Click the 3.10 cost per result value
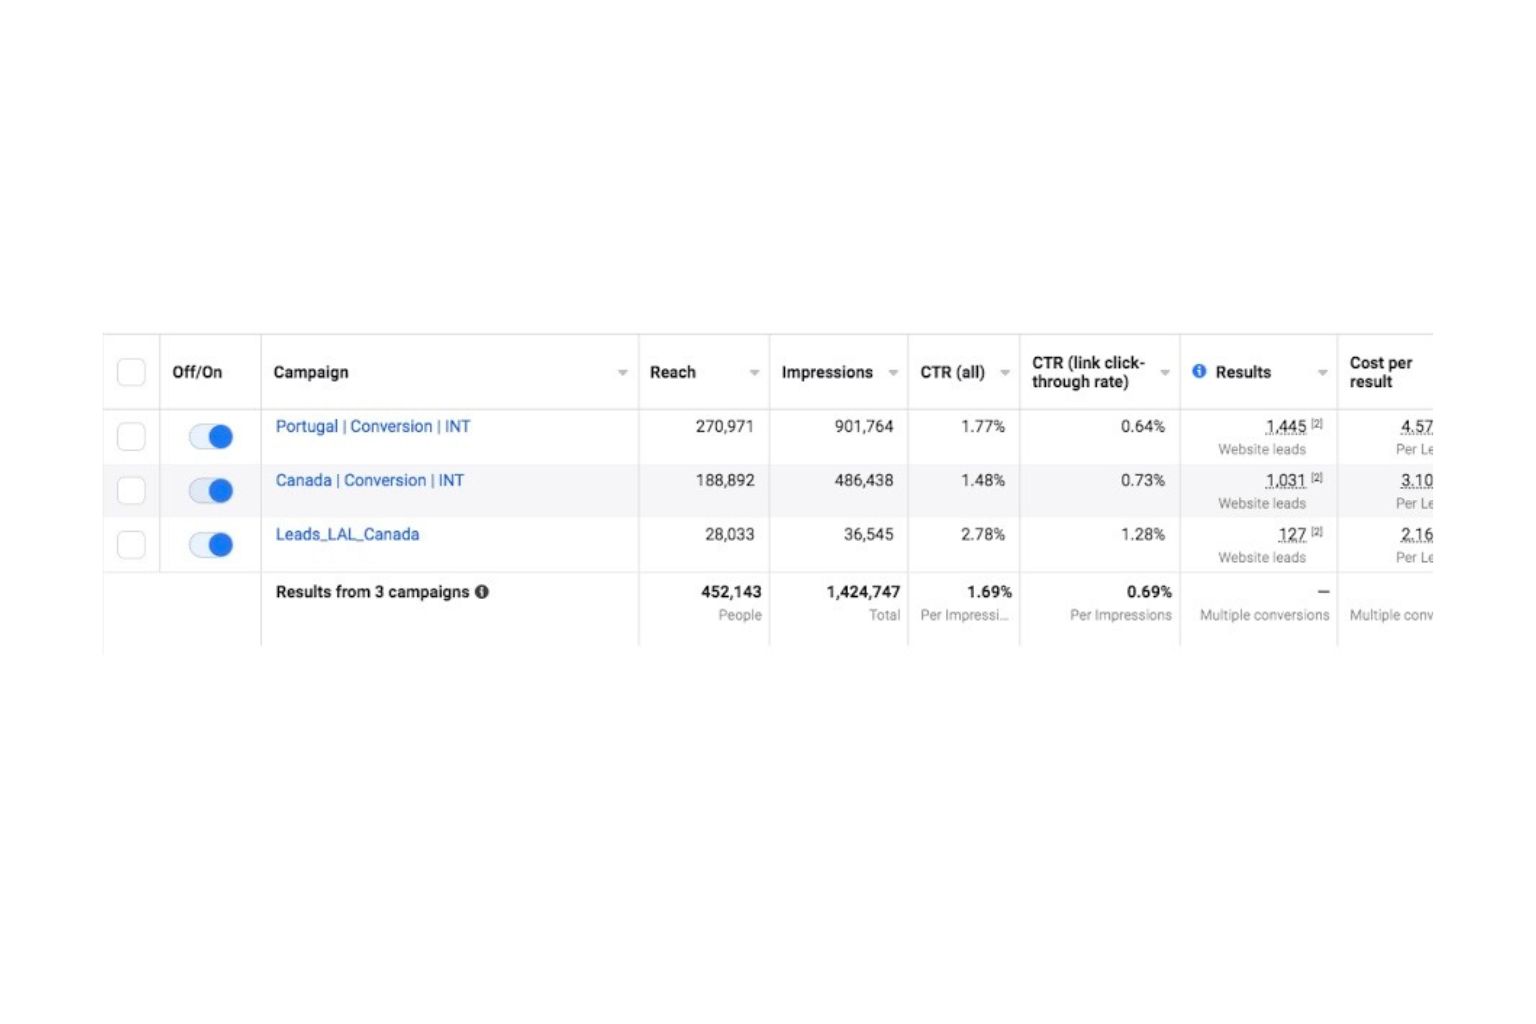This screenshot has height=1024, width=1536. (1417, 481)
